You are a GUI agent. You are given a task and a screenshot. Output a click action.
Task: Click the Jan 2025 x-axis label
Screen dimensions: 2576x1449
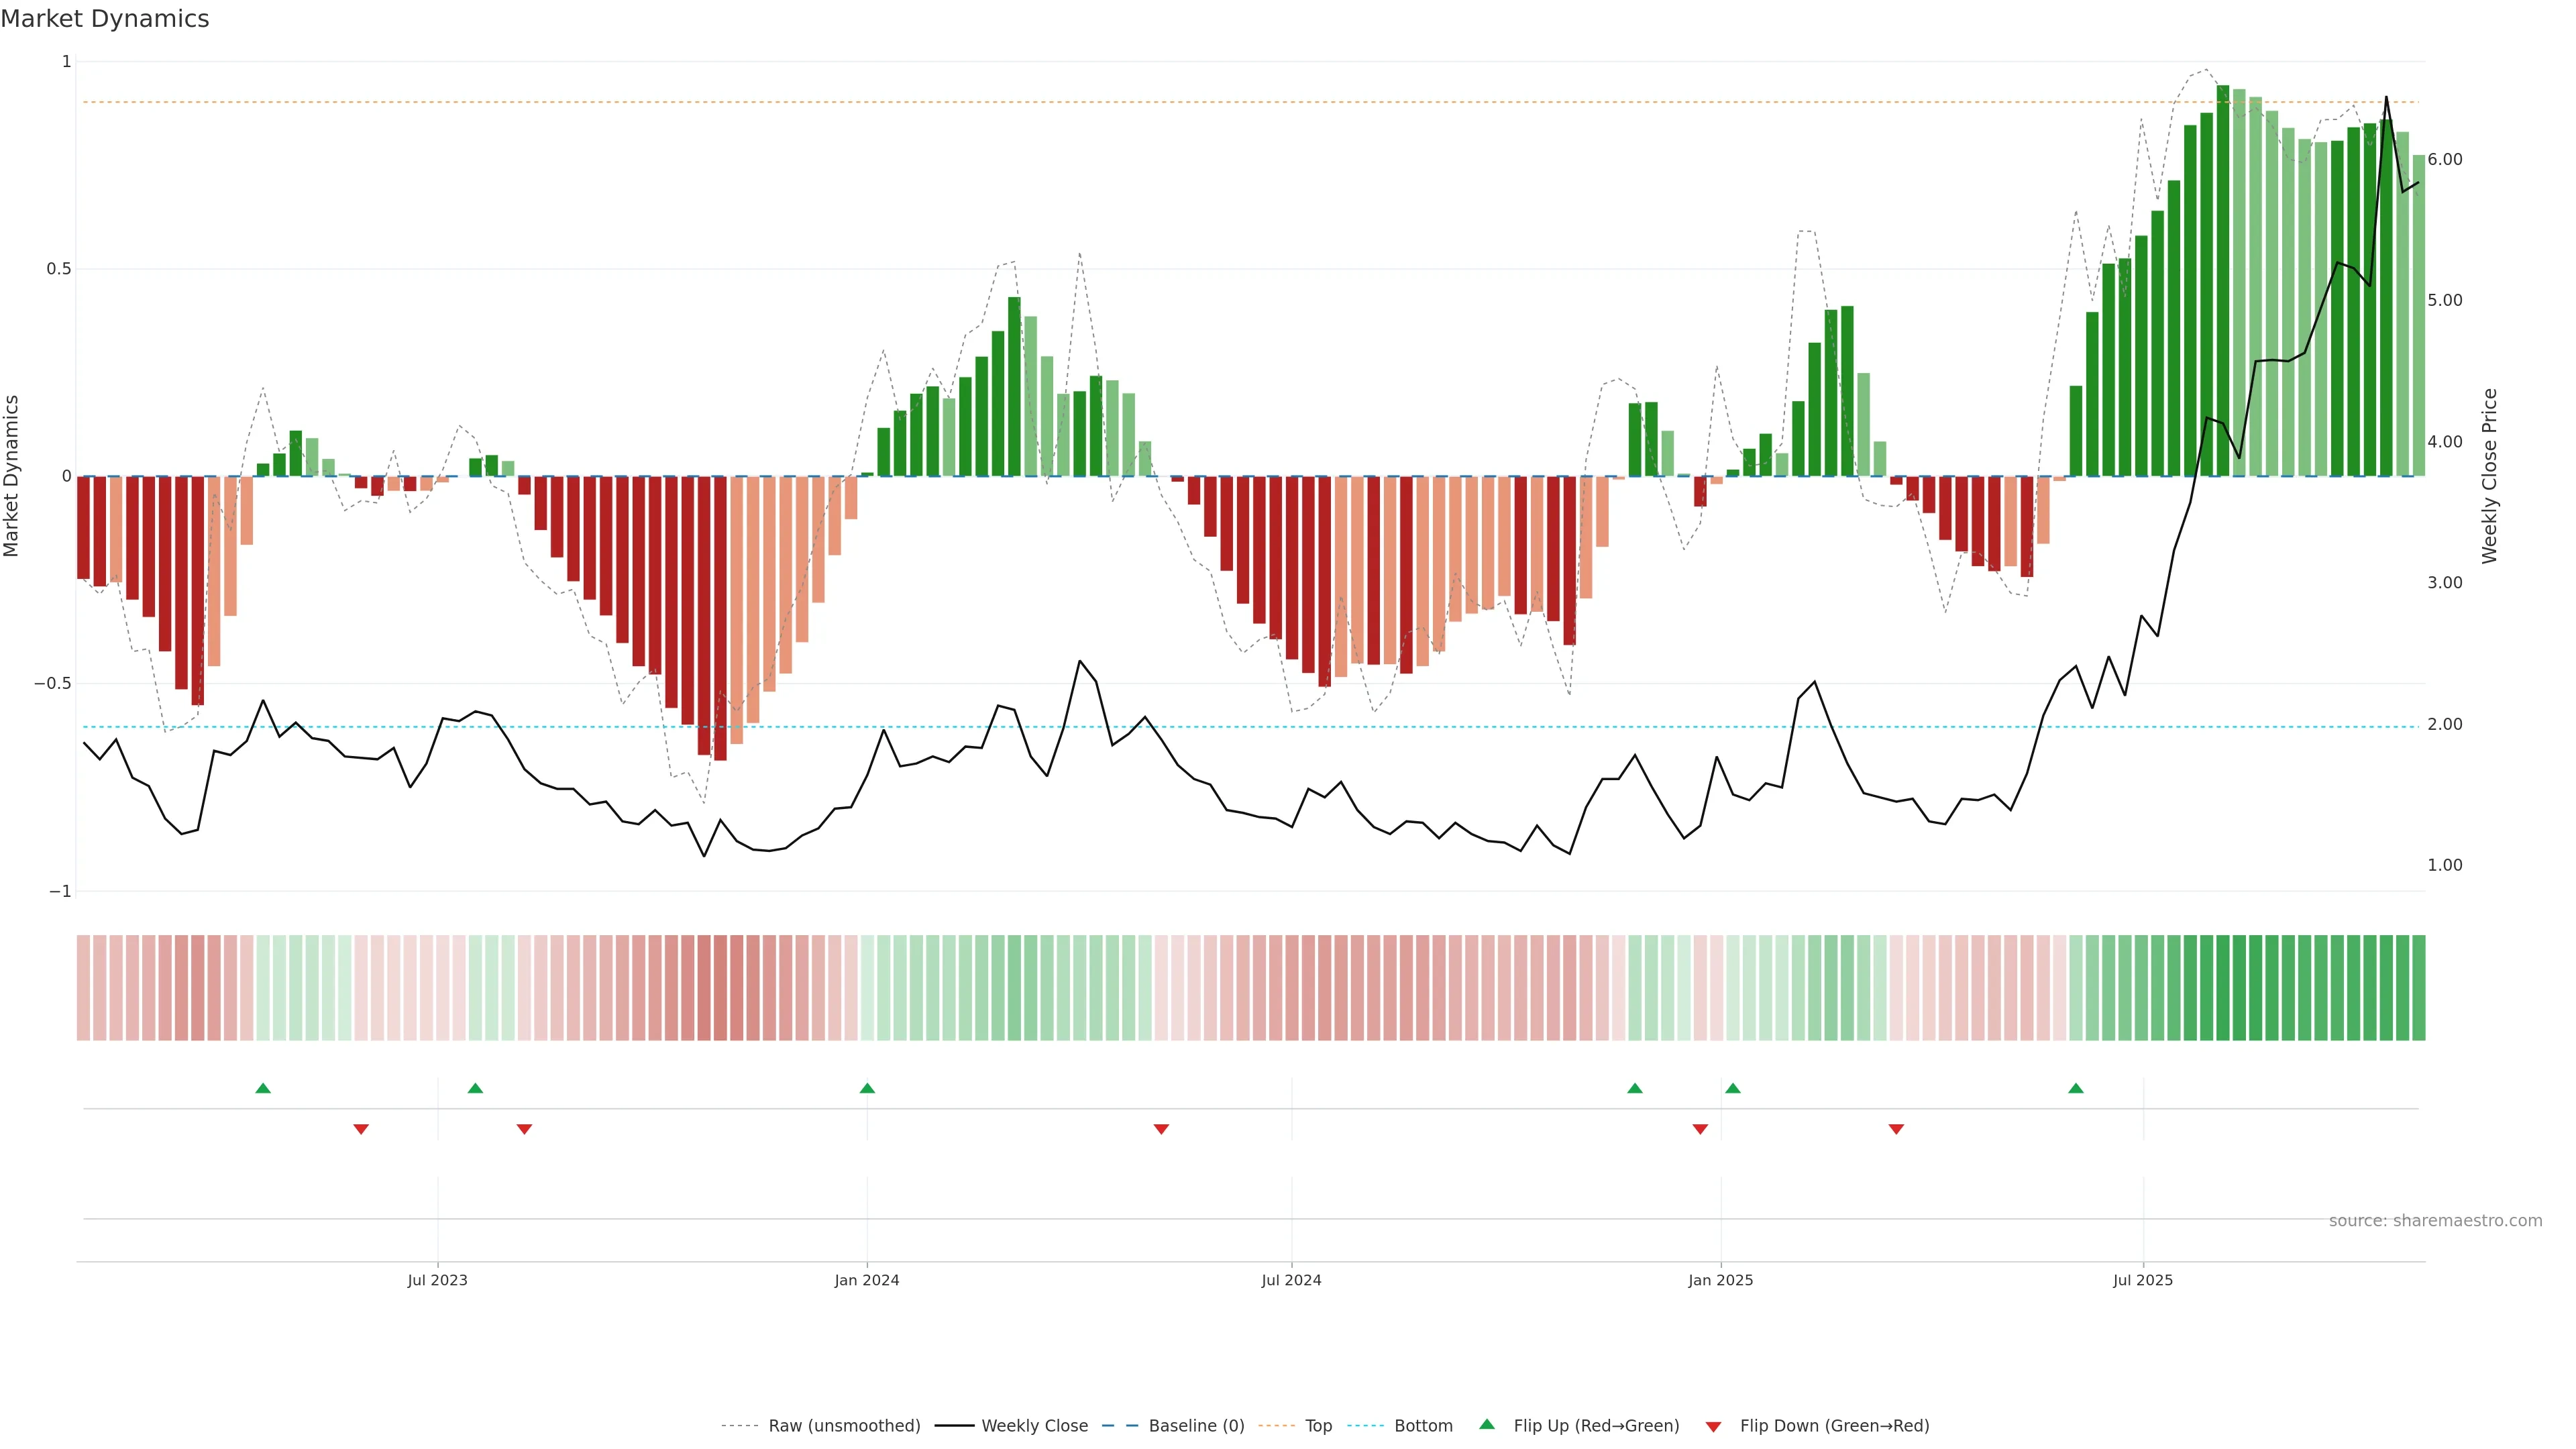[x=1720, y=1280]
